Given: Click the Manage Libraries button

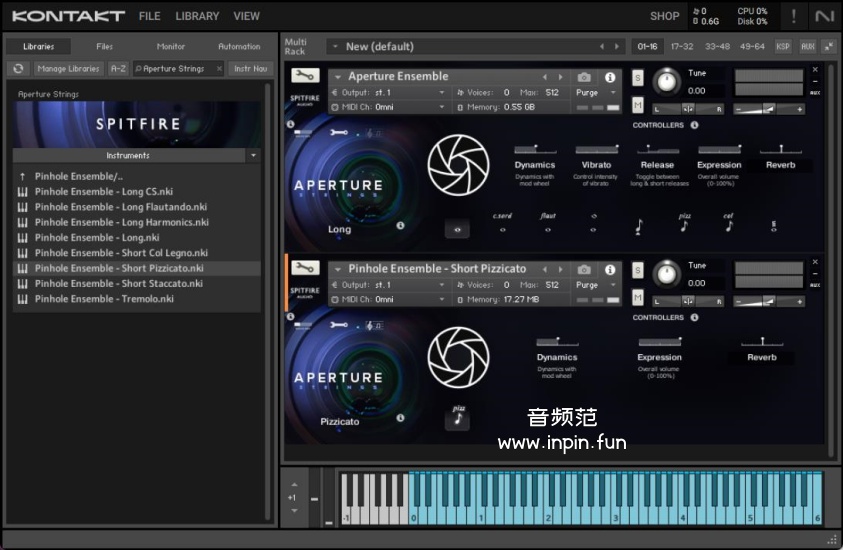Looking at the screenshot, I should click(x=69, y=69).
